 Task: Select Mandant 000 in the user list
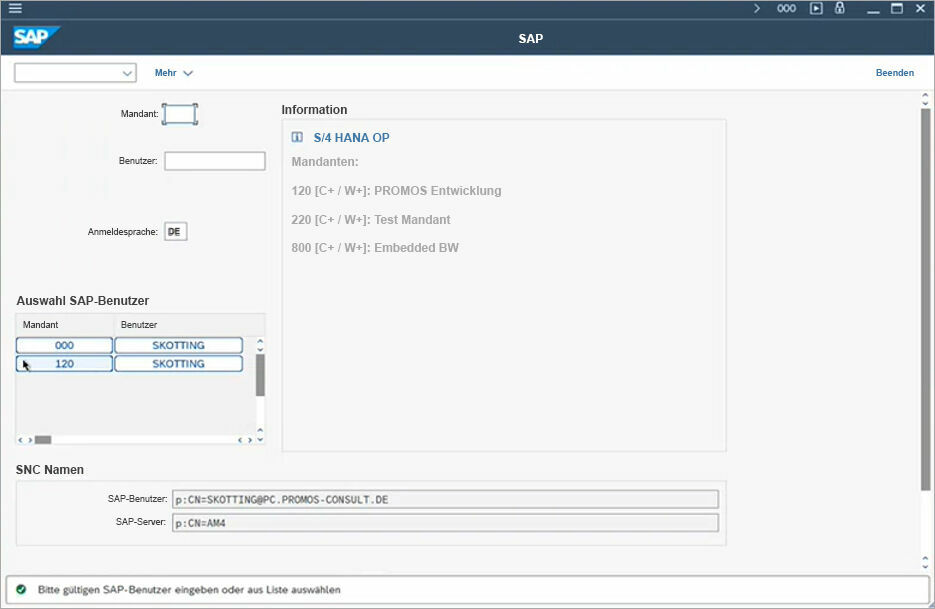[x=64, y=345]
